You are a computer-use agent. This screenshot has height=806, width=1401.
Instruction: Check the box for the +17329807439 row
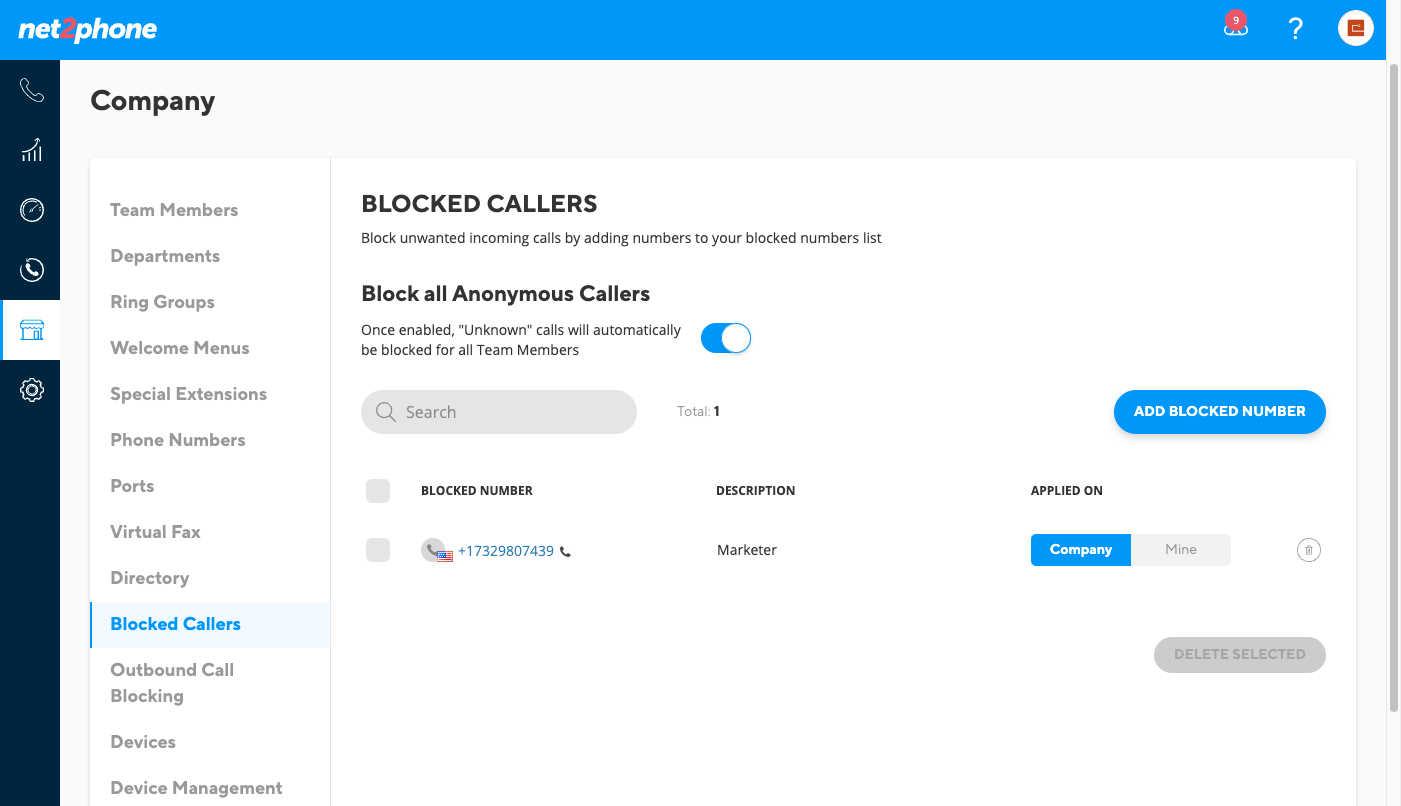[378, 550]
